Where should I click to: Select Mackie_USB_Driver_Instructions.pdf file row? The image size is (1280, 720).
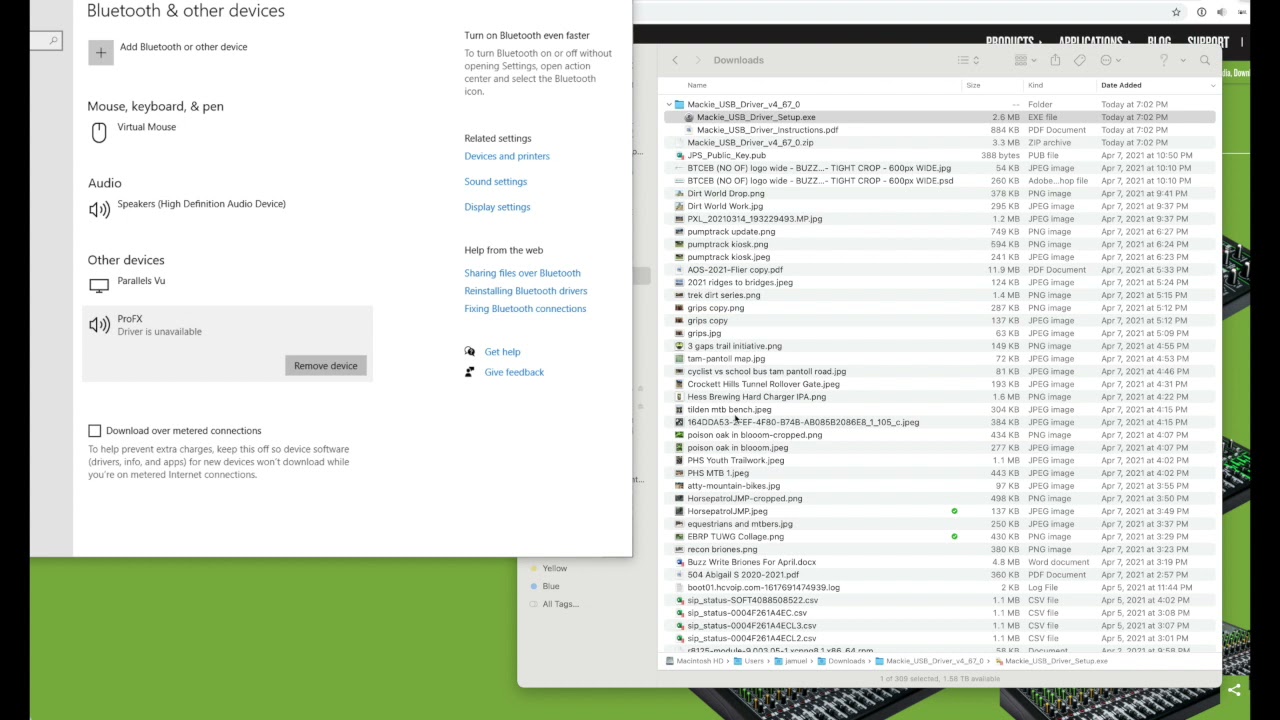click(x=940, y=130)
